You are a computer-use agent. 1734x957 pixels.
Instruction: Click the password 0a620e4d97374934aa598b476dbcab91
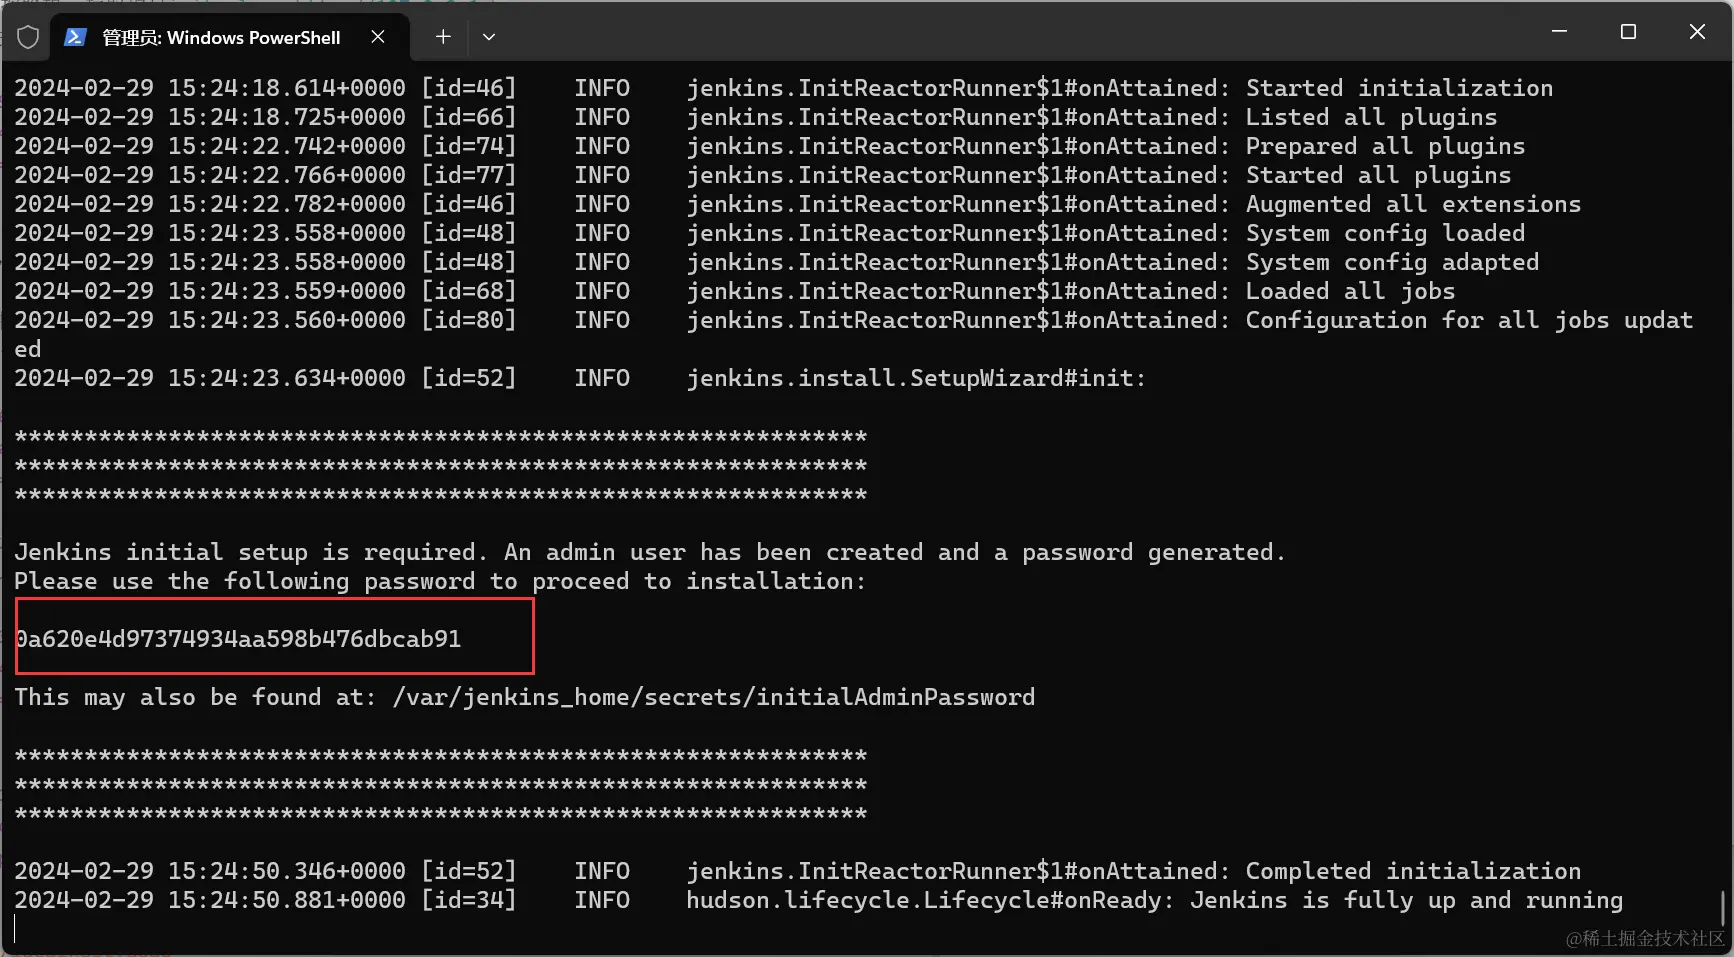coord(238,639)
